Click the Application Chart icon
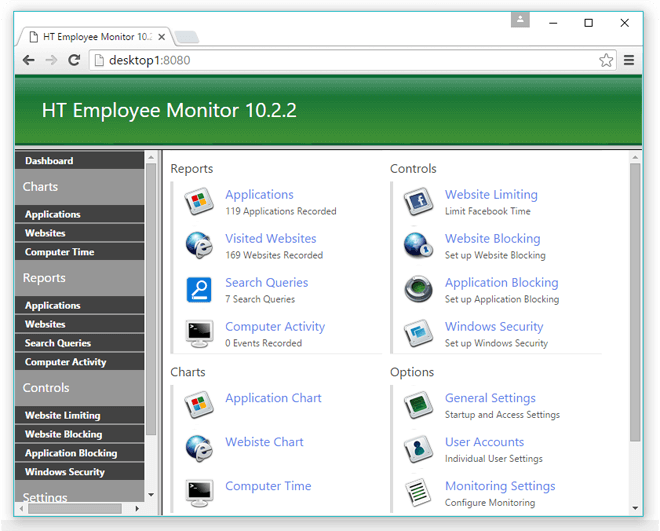660x531 pixels. tap(199, 405)
